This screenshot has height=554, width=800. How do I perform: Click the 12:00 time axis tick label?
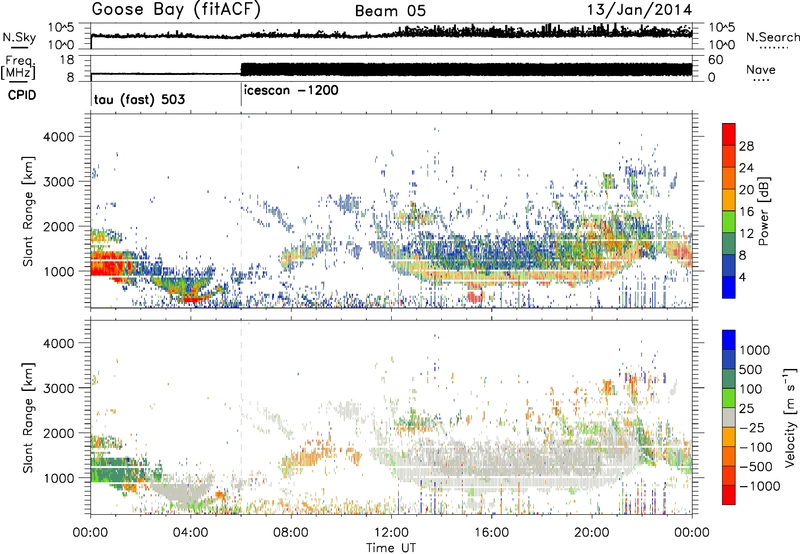pos(391,533)
